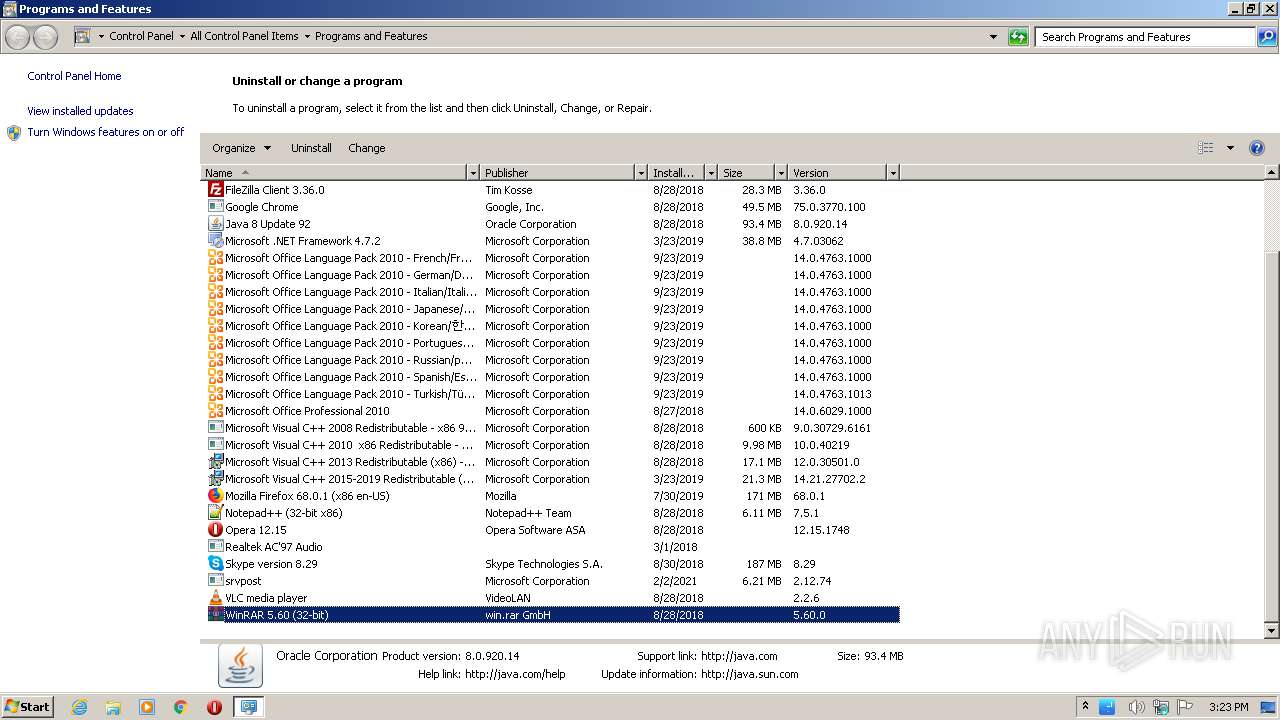Viewport: 1280px width, 720px height.
Task: Expand the Control Panel breadcrumb arrow
Action: (182, 37)
